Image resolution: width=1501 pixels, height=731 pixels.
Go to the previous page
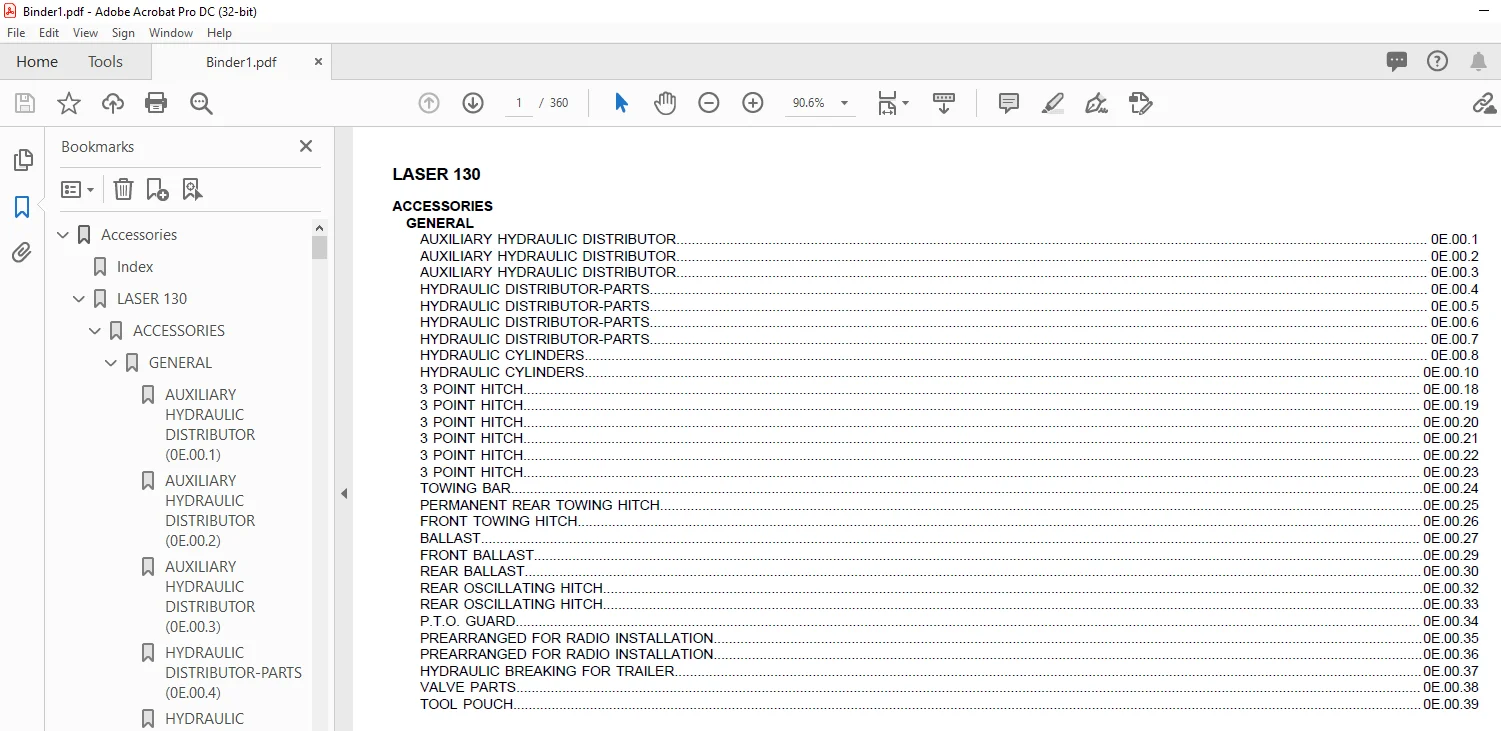[x=429, y=103]
